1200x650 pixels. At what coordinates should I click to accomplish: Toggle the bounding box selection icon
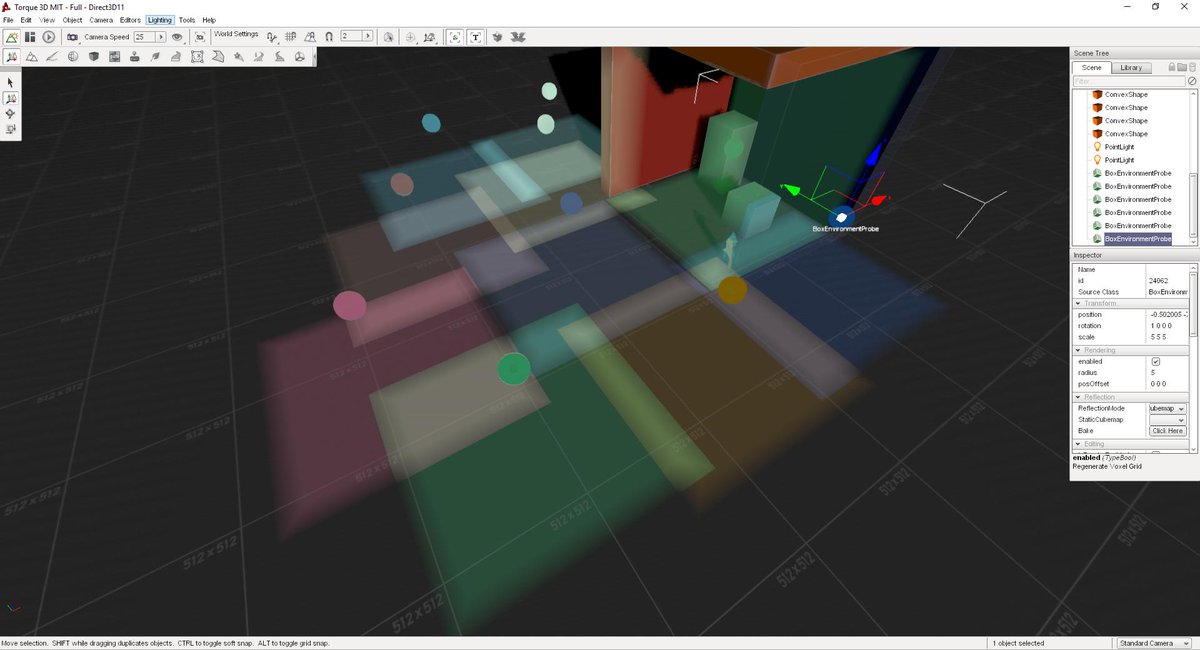pyautogui.click(x=388, y=37)
